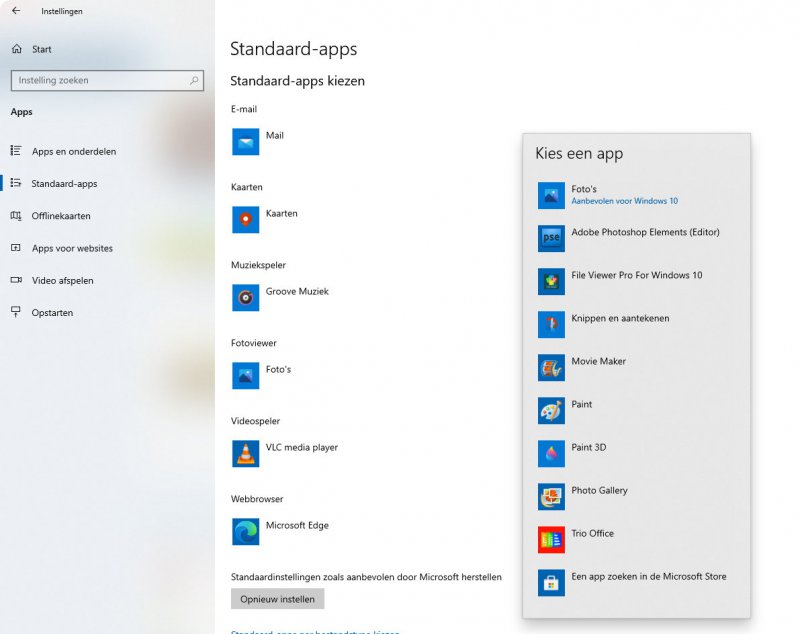Click the Groove Muziek app icon

245,298
